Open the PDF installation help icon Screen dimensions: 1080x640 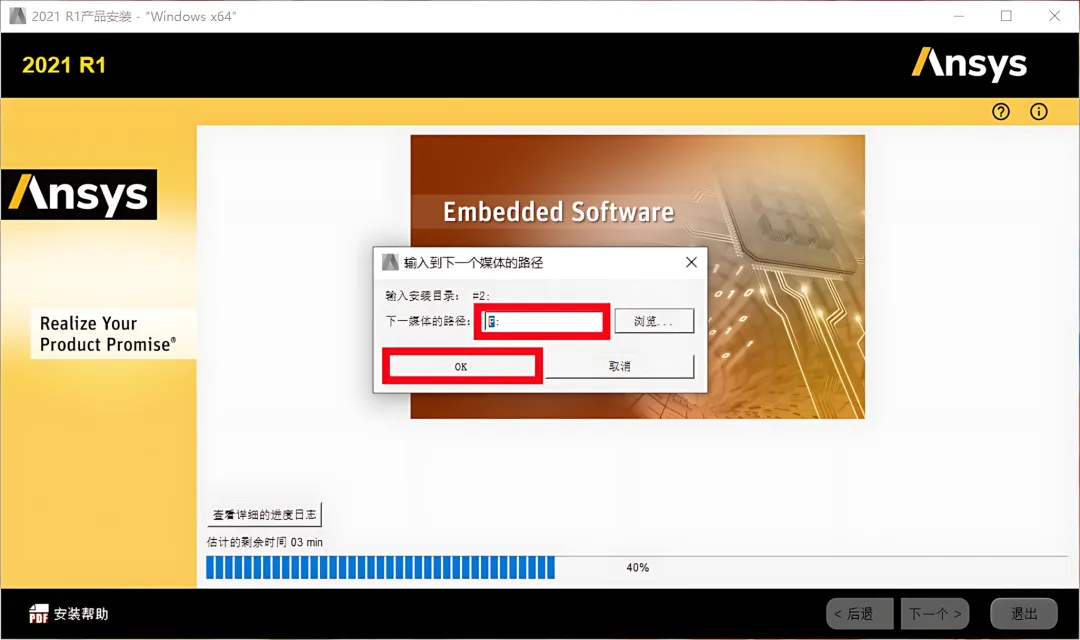point(39,614)
